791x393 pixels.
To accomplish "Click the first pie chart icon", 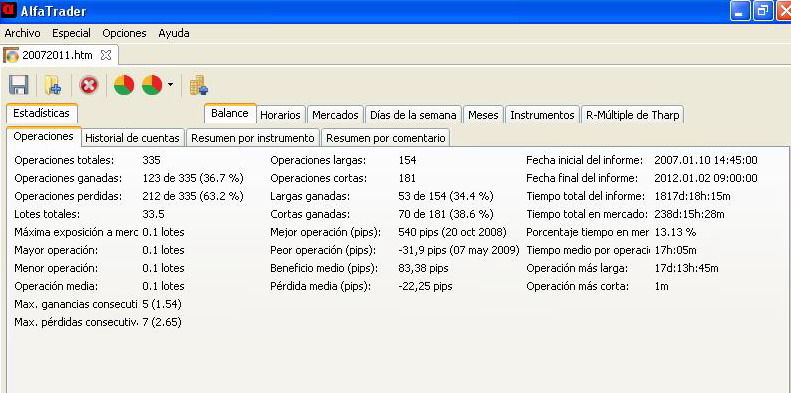I will (124, 85).
